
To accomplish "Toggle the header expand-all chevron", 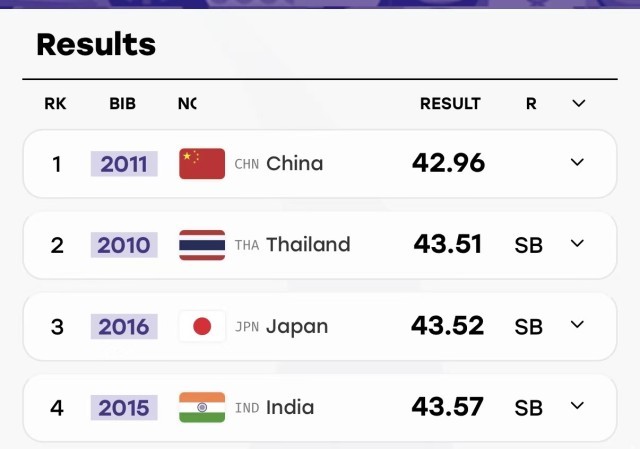I will point(579,103).
